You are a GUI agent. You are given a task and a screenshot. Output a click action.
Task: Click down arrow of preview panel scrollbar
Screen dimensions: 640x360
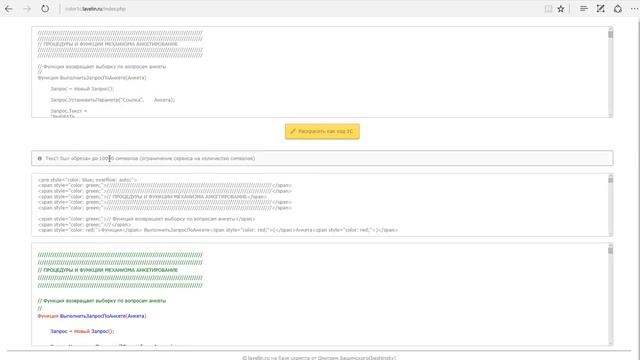click(610, 343)
